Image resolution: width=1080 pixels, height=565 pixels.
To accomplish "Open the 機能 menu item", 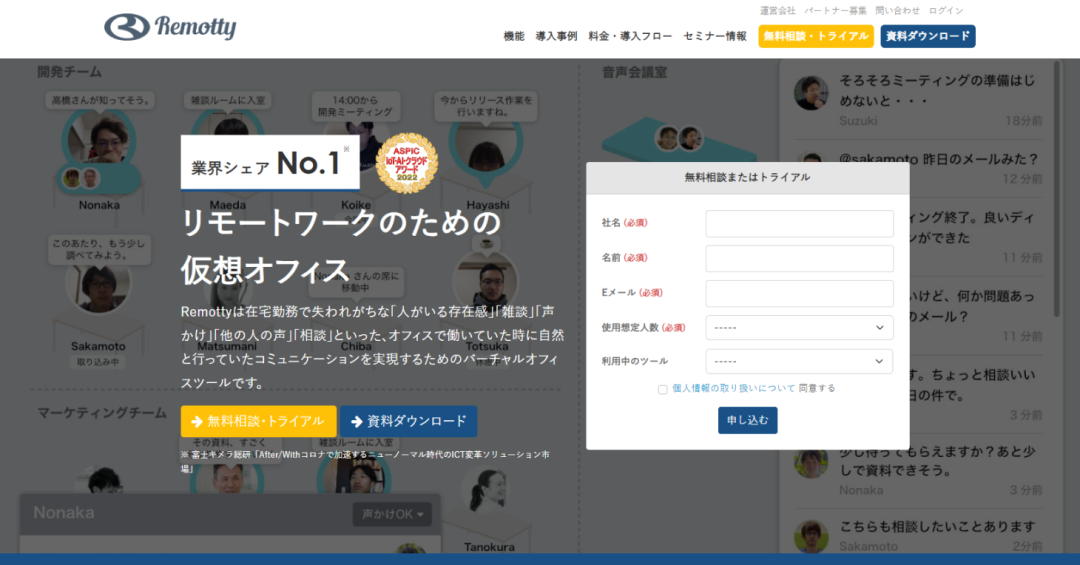I will click(x=514, y=37).
